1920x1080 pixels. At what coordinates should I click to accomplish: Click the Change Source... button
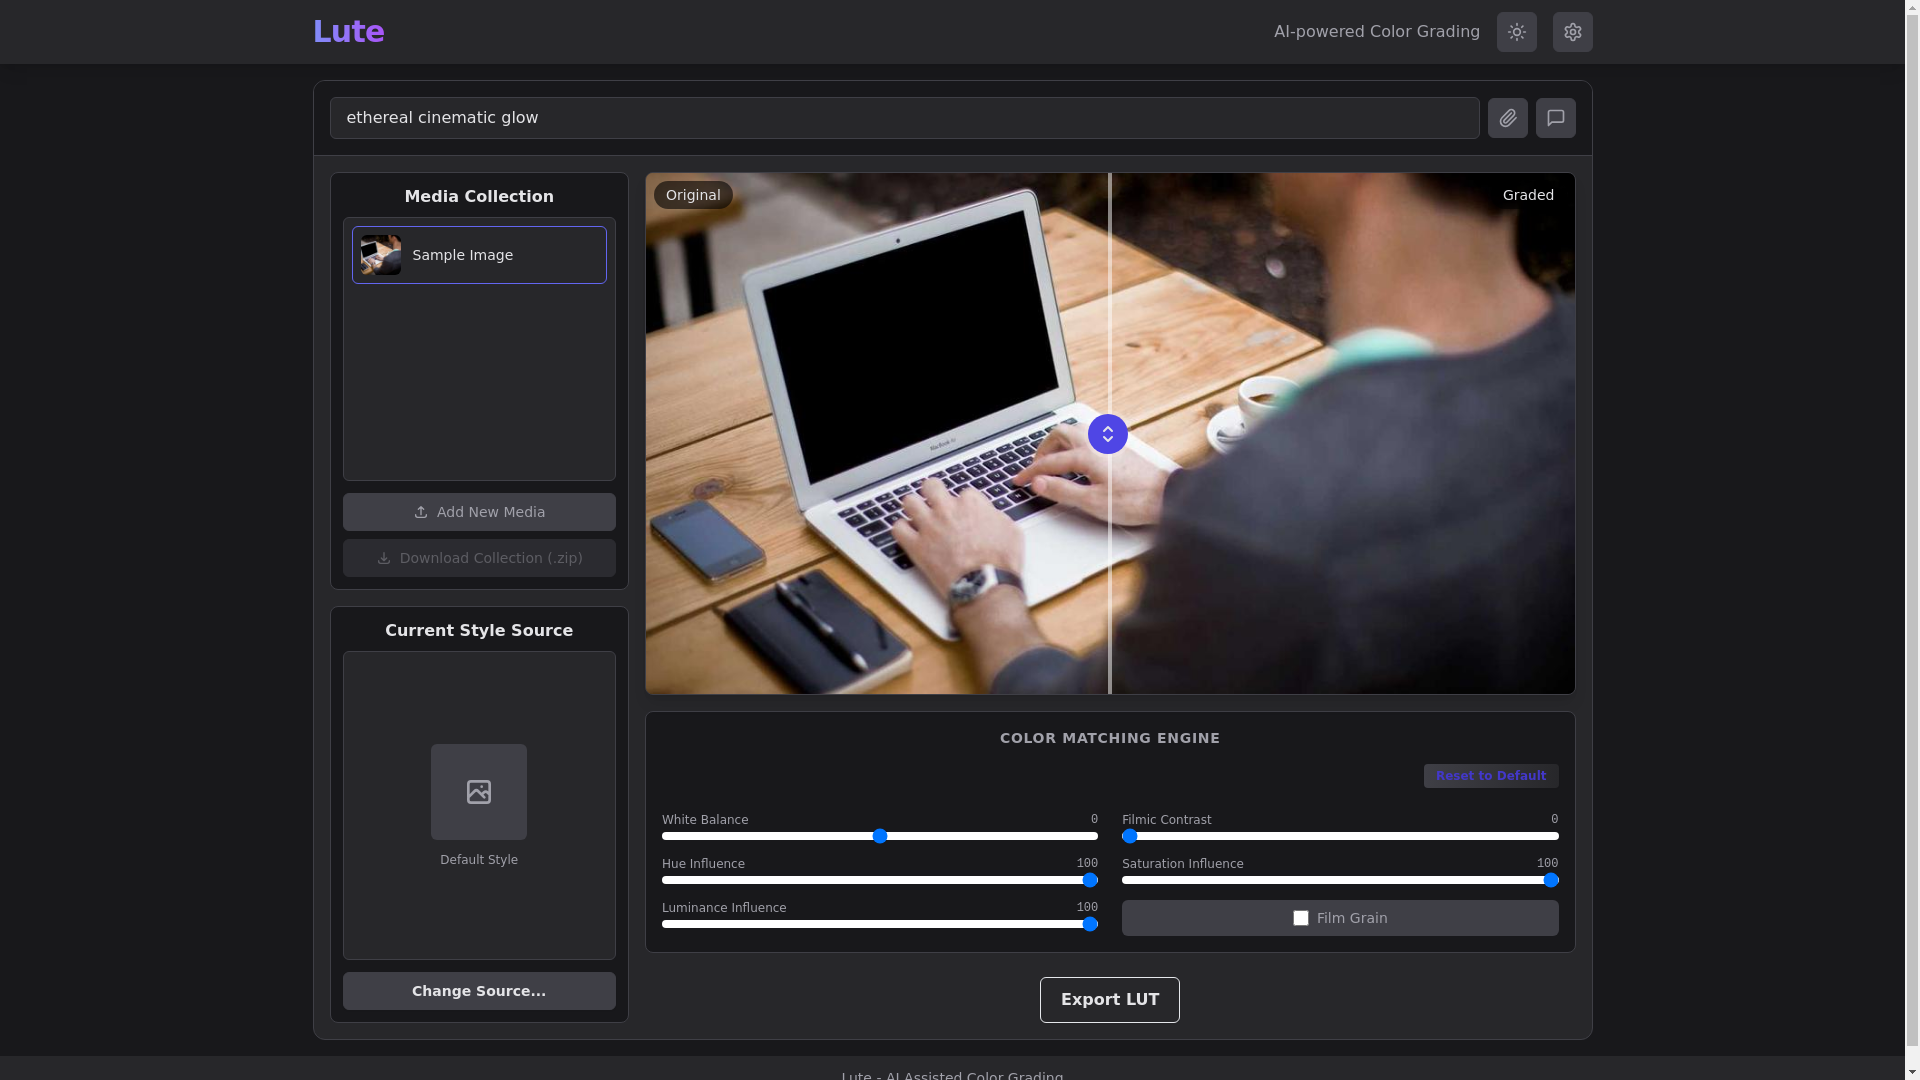pyautogui.click(x=479, y=991)
